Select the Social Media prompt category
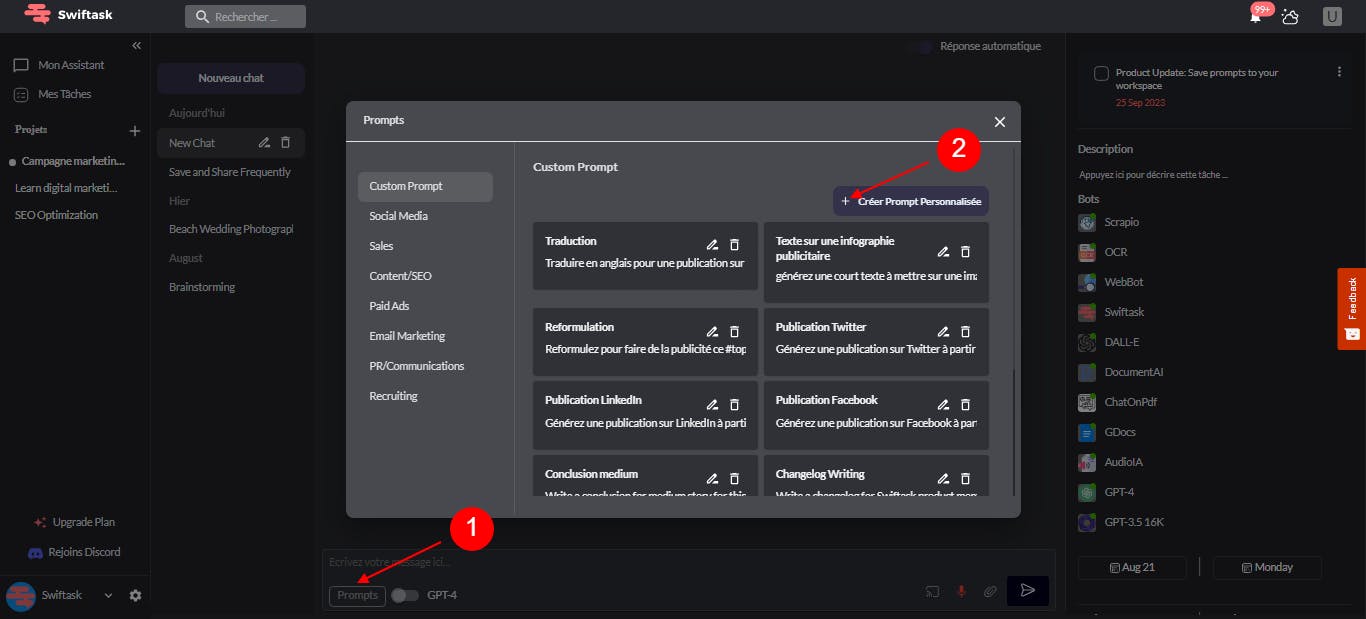The height and width of the screenshot is (619, 1366). [x=398, y=216]
